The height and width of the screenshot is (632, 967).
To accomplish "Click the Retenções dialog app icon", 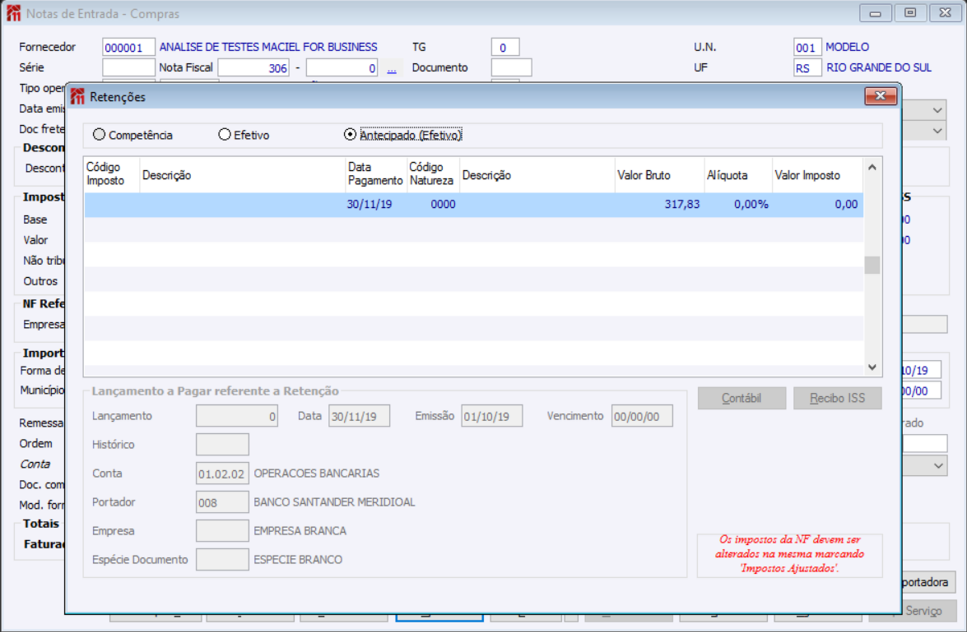I will [78, 97].
